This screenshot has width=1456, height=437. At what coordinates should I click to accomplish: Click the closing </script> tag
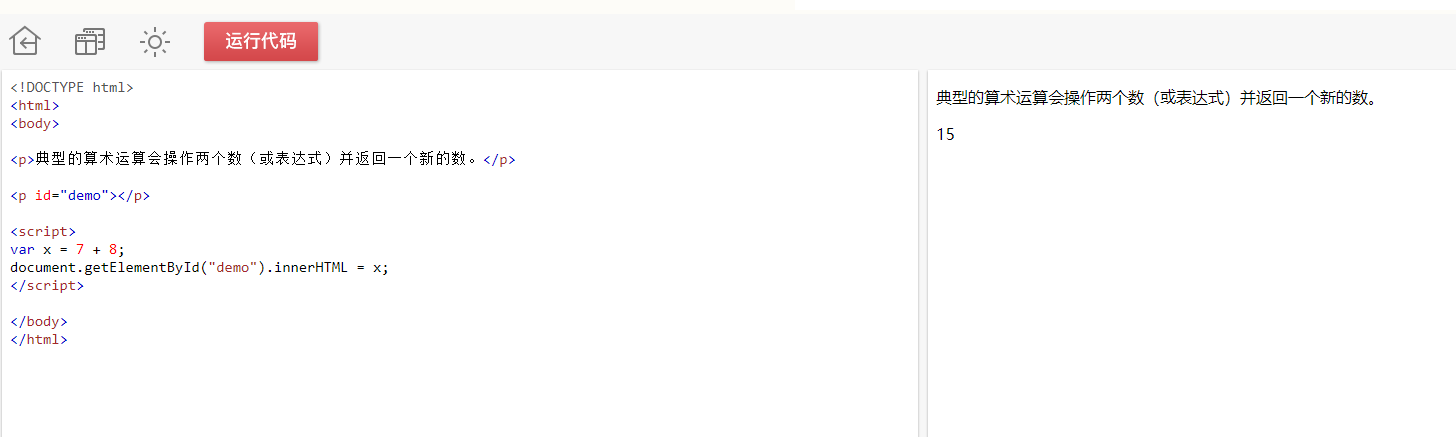coord(47,285)
